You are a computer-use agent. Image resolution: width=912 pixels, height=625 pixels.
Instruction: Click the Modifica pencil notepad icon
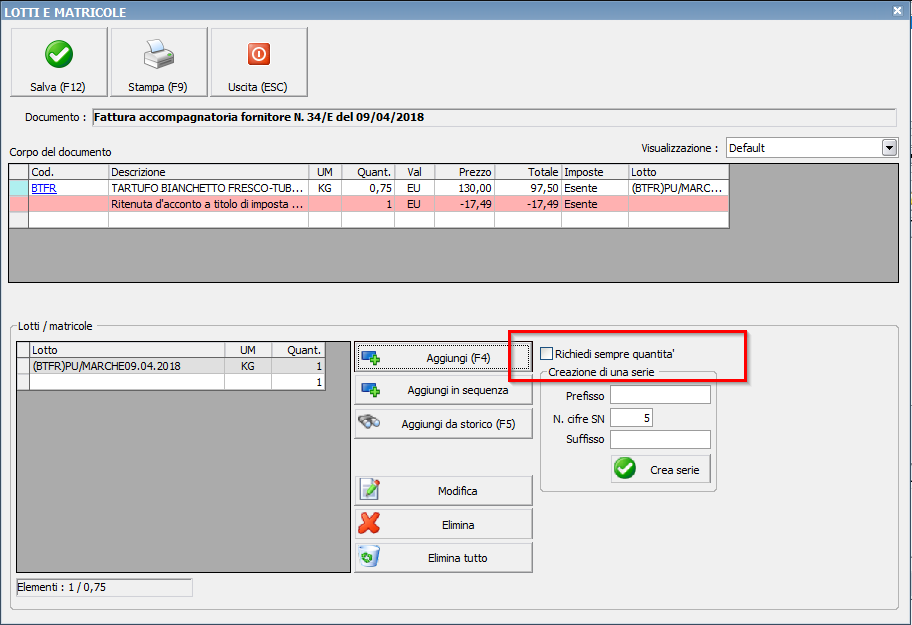click(370, 490)
